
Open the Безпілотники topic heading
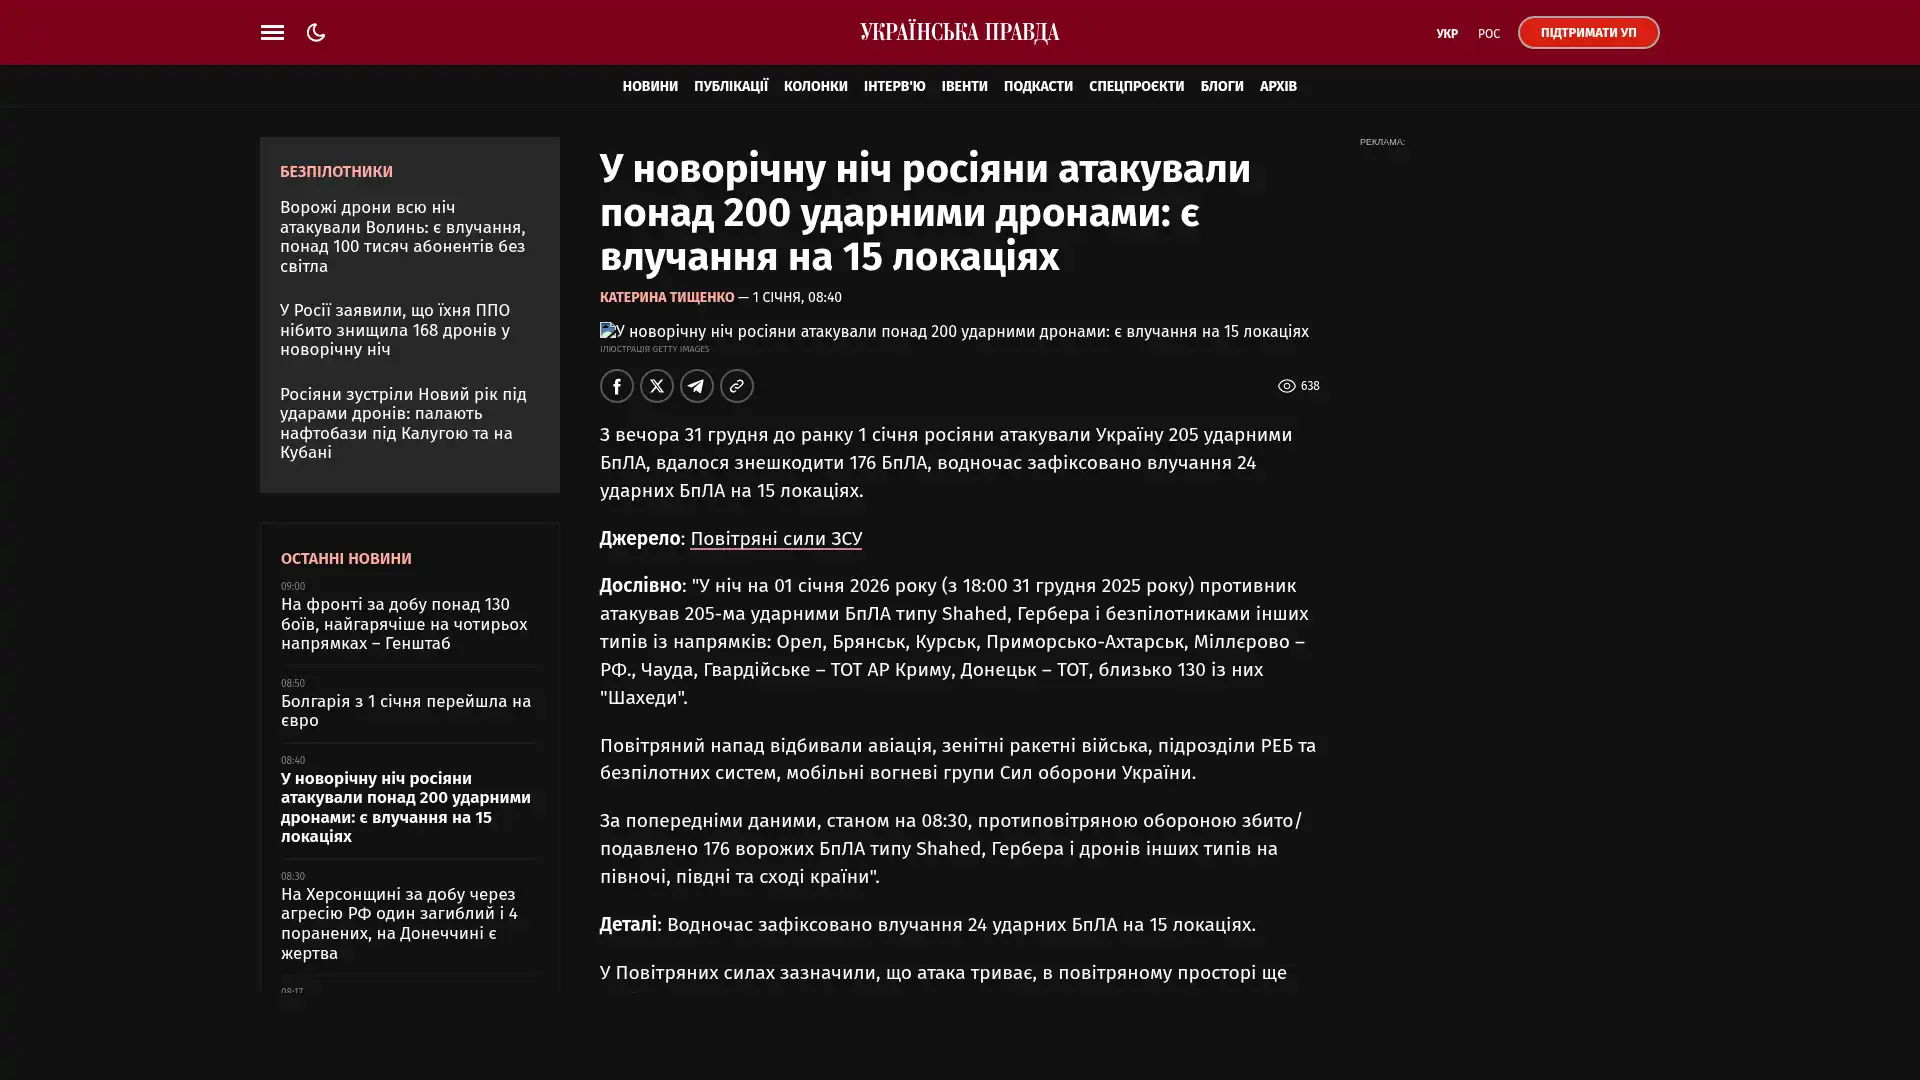point(336,171)
